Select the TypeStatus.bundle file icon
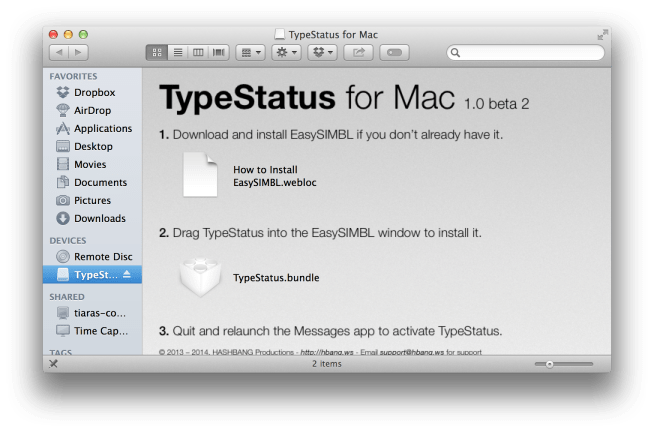The image size is (654, 432). click(x=200, y=277)
